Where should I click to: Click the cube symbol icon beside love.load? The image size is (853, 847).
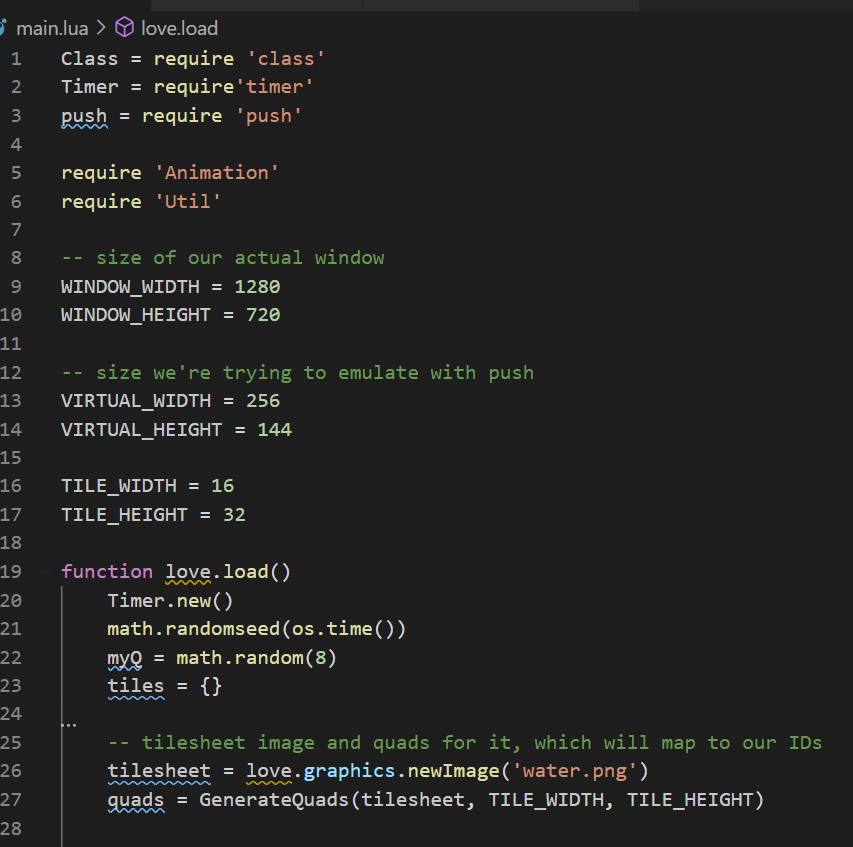[x=125, y=27]
